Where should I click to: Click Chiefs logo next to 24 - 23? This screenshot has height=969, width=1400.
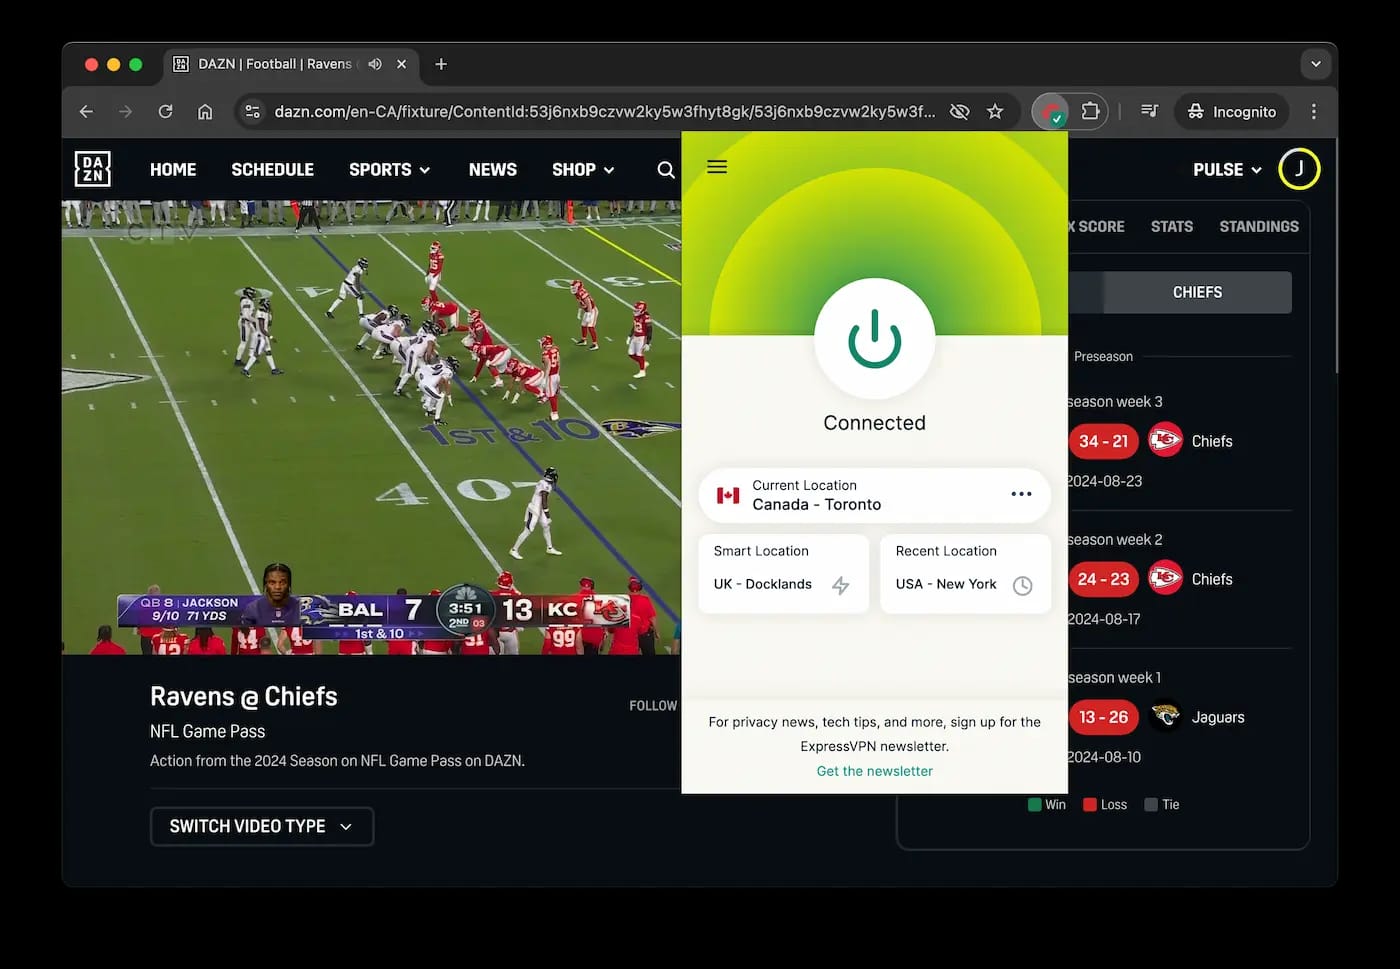[x=1165, y=578]
